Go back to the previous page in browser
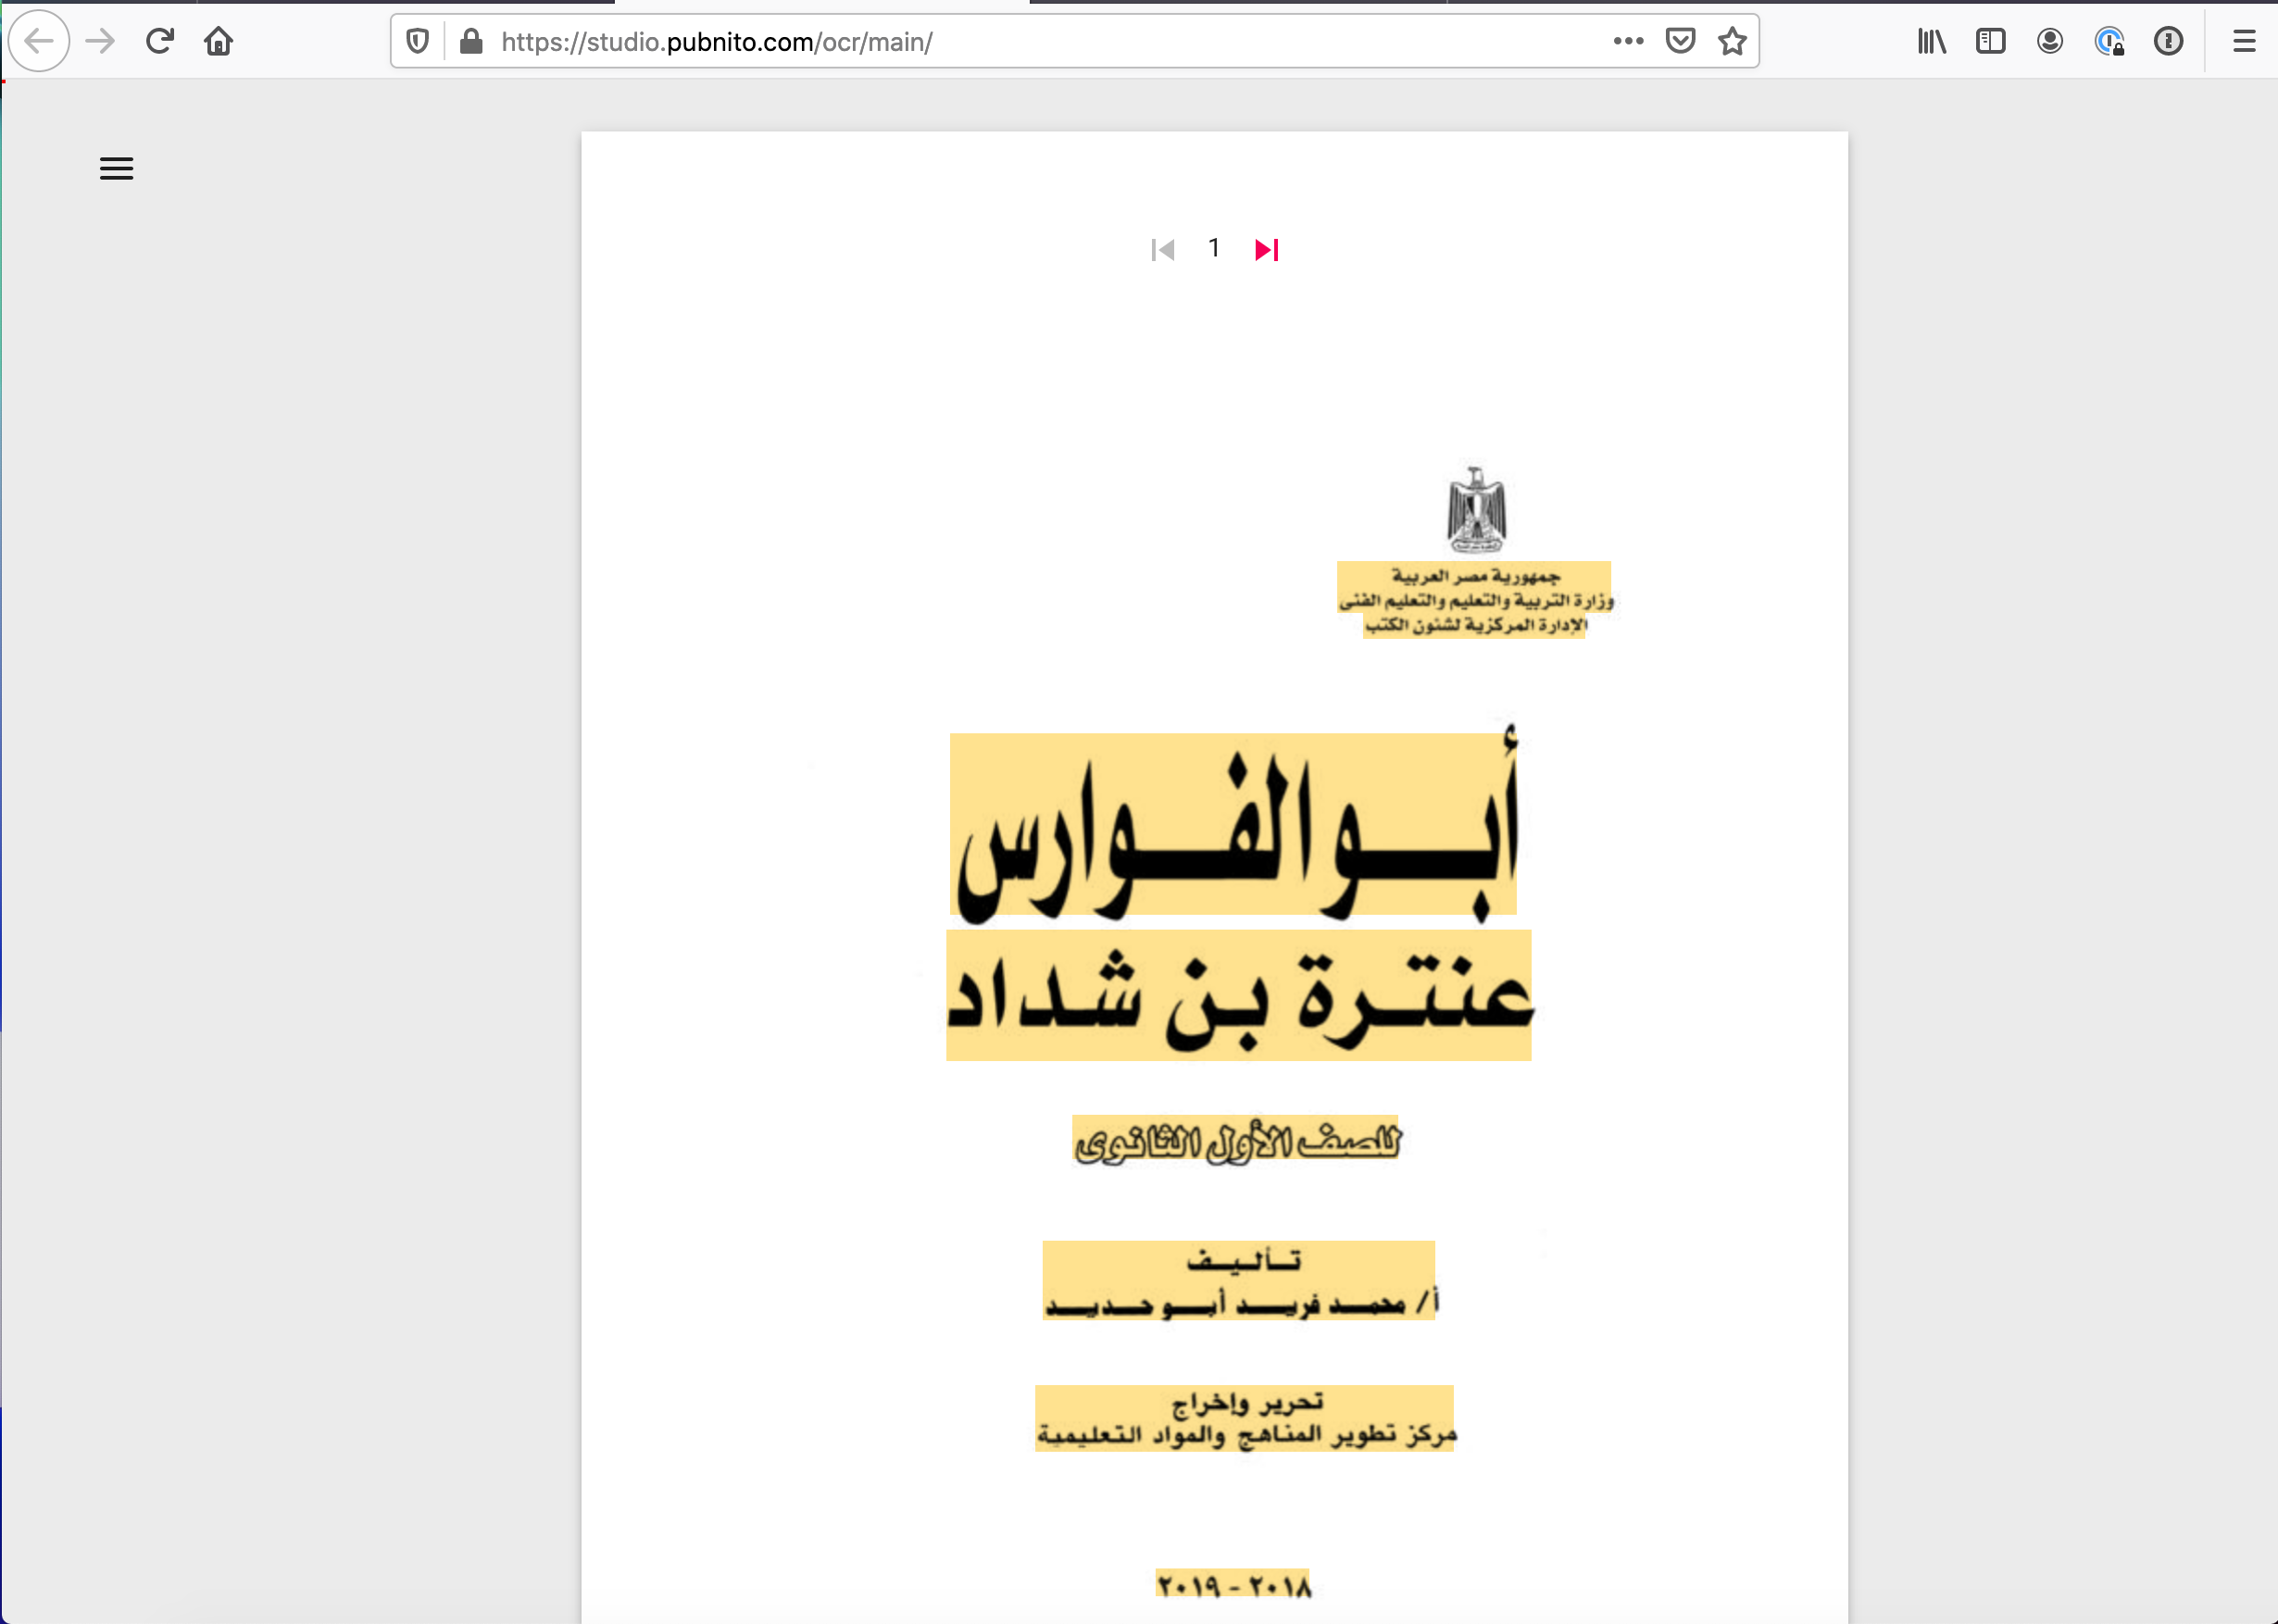Viewport: 2278px width, 1624px height. click(39, 41)
